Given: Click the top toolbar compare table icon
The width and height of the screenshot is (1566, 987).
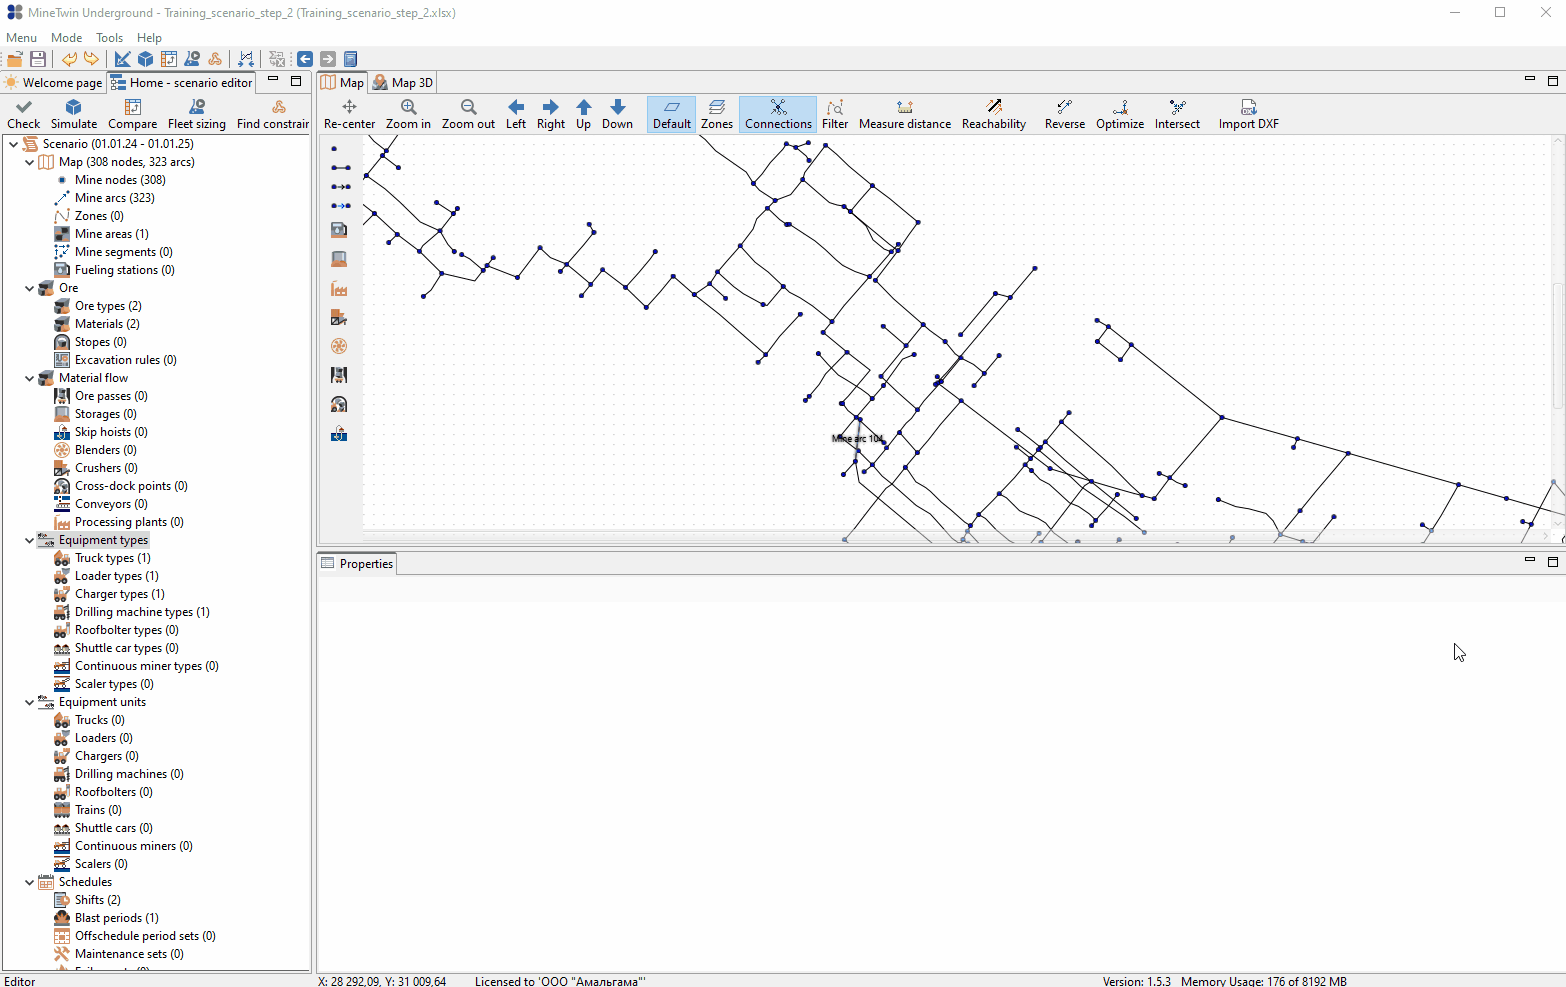Looking at the screenshot, I should click(x=169, y=59).
